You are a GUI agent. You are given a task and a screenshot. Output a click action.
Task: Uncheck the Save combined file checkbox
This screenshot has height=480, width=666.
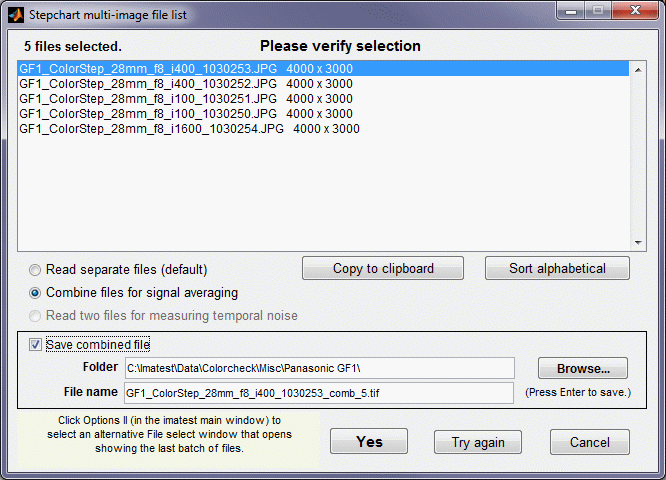coord(35,344)
